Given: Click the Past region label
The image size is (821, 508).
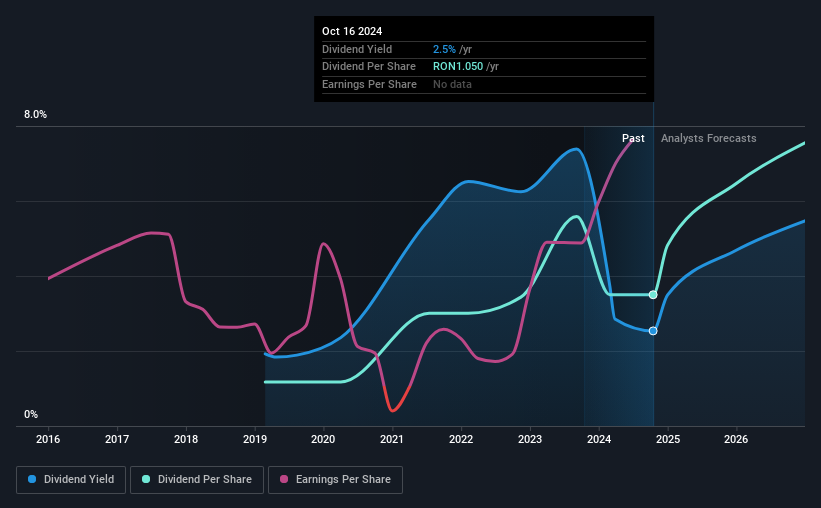Looking at the screenshot, I should tap(633, 138).
